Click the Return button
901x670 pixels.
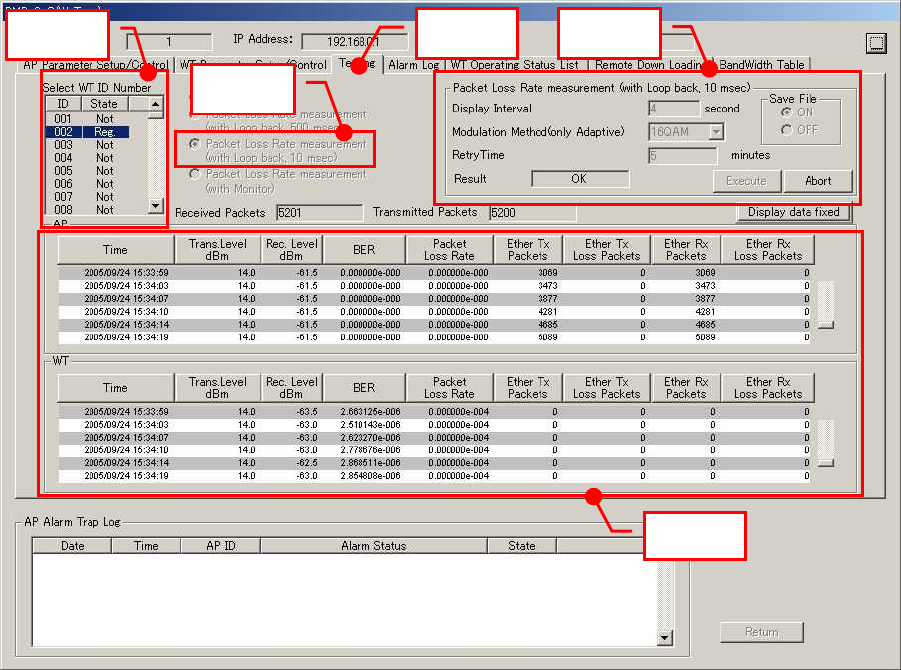coord(761,632)
